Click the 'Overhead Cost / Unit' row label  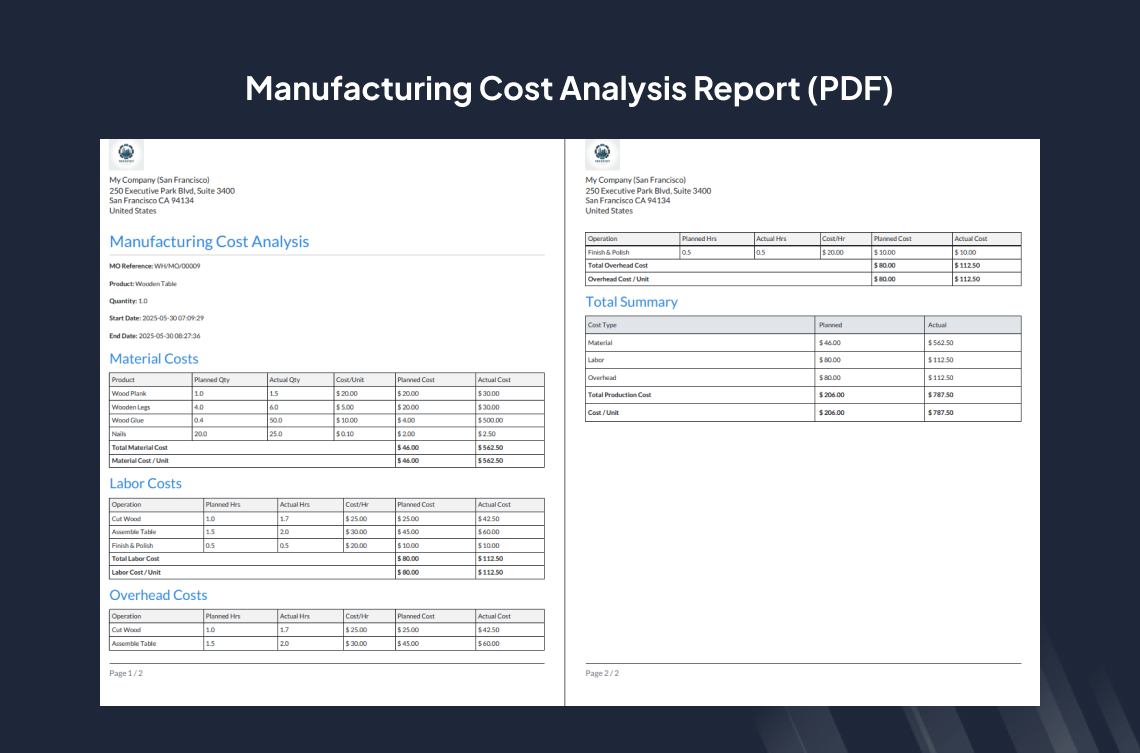click(x=618, y=279)
